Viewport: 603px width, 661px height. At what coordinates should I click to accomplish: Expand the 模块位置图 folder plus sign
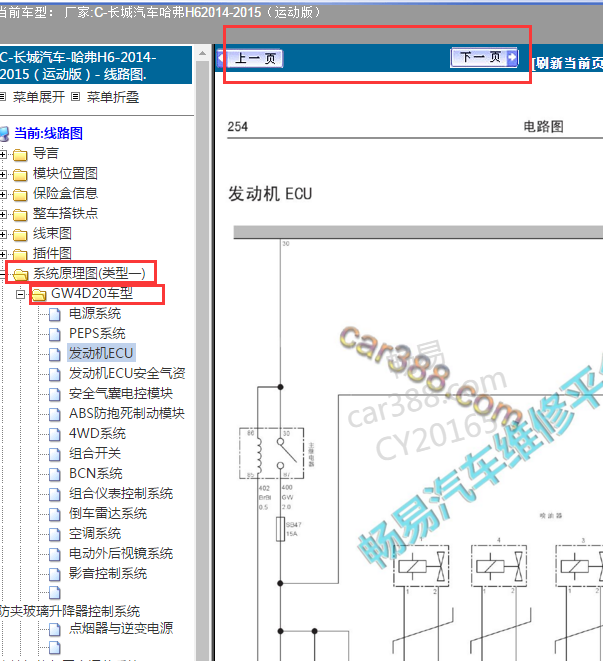tap(3, 174)
